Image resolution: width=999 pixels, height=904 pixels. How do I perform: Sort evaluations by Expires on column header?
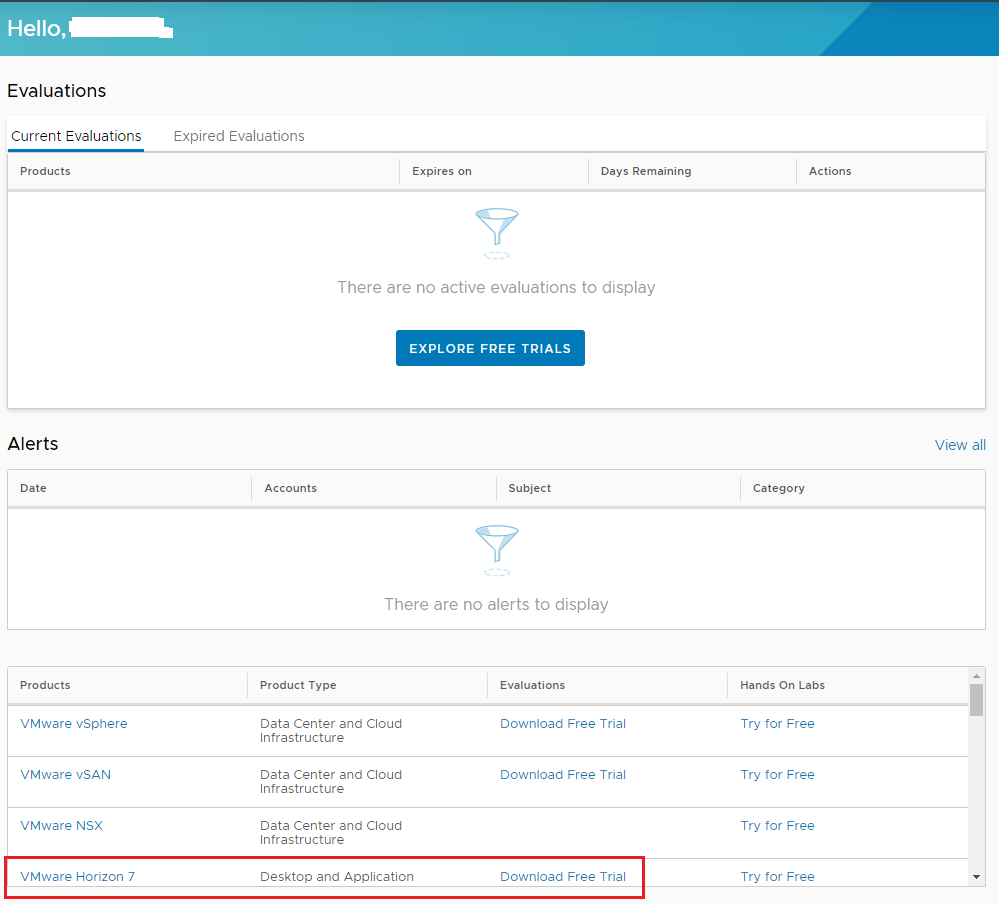point(442,171)
